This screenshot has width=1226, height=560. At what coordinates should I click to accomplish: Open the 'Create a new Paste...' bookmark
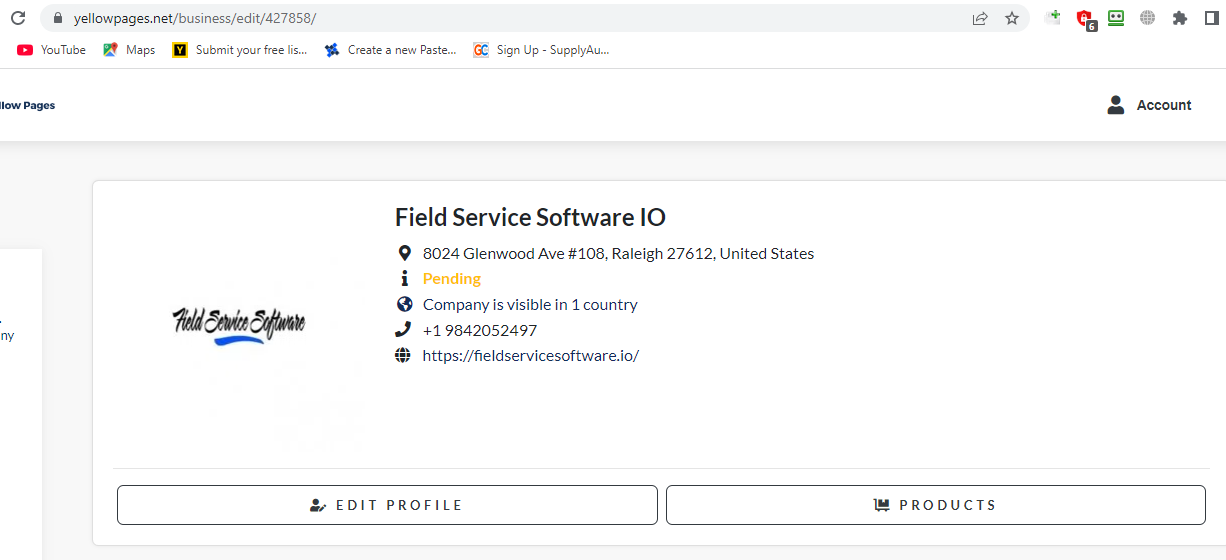[x=391, y=50]
